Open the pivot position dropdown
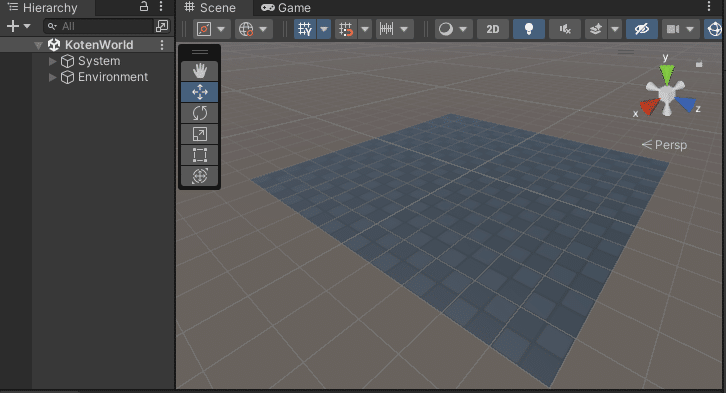The image size is (726, 393). (x=221, y=29)
